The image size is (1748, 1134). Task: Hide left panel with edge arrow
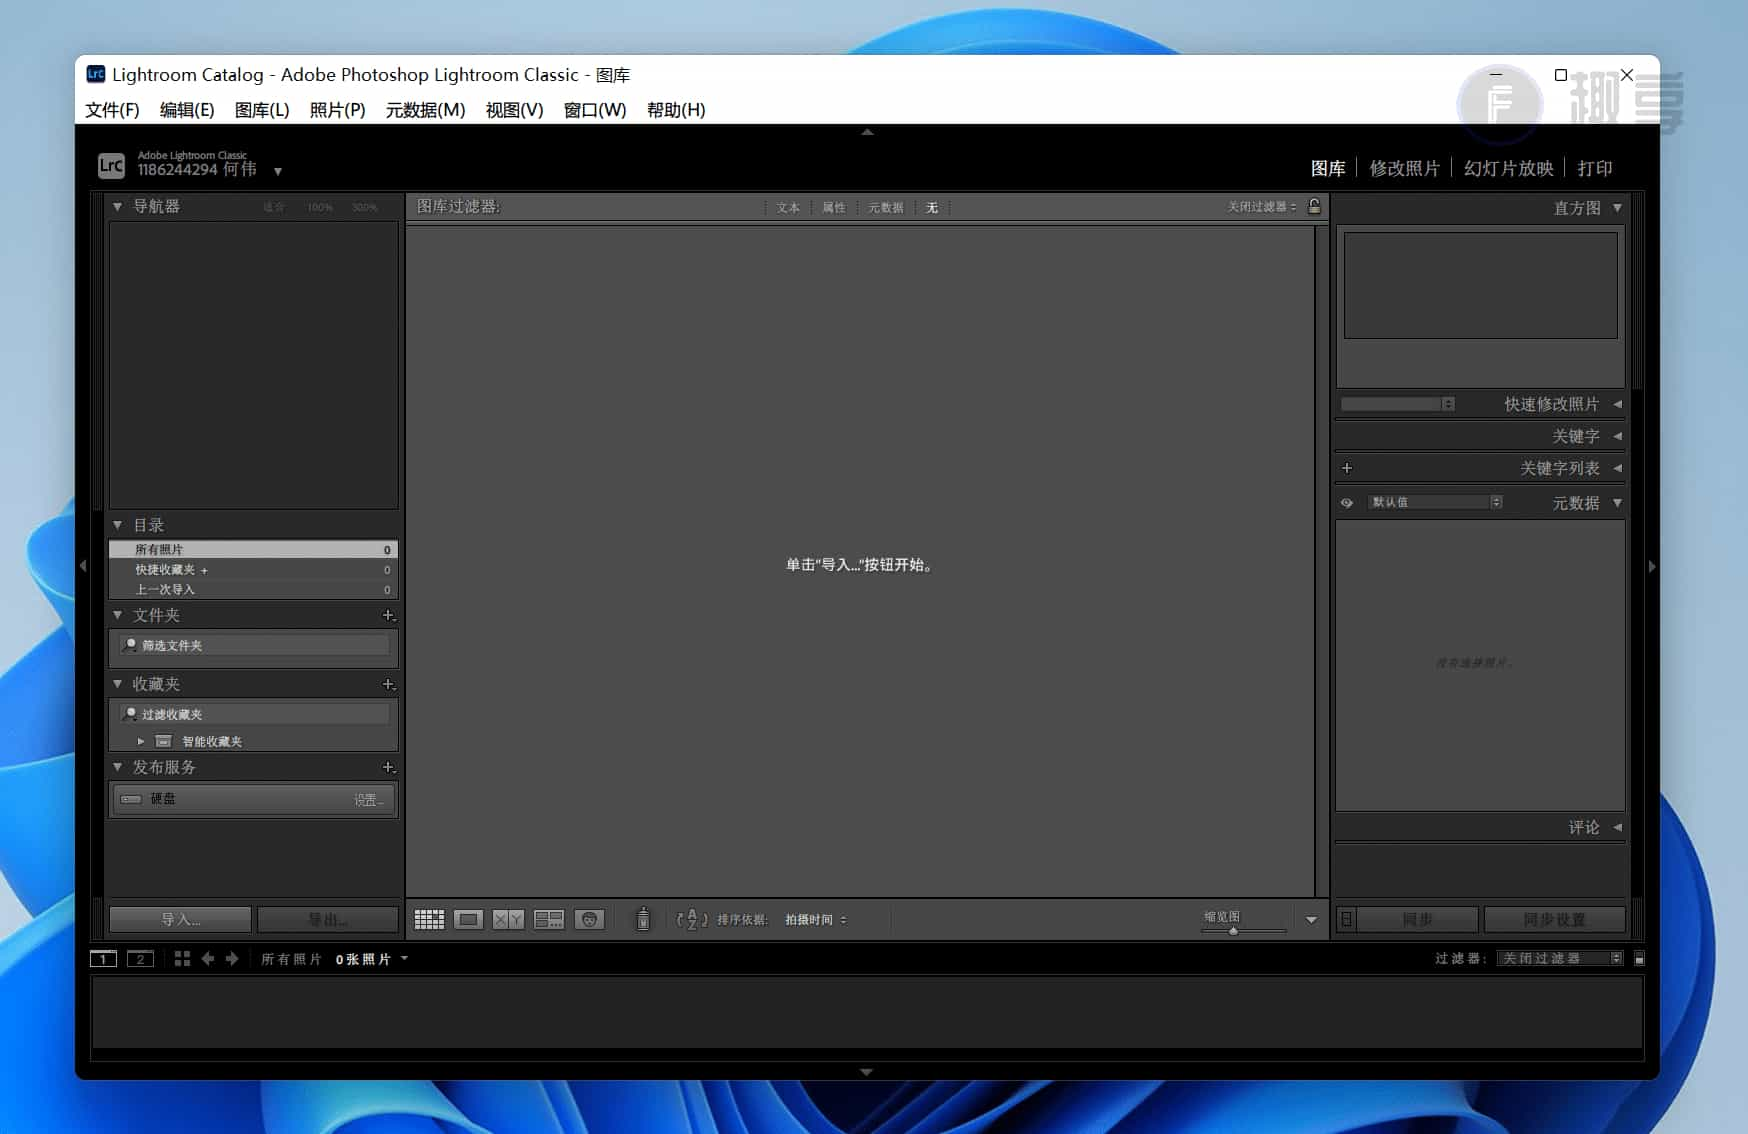[x=83, y=566]
